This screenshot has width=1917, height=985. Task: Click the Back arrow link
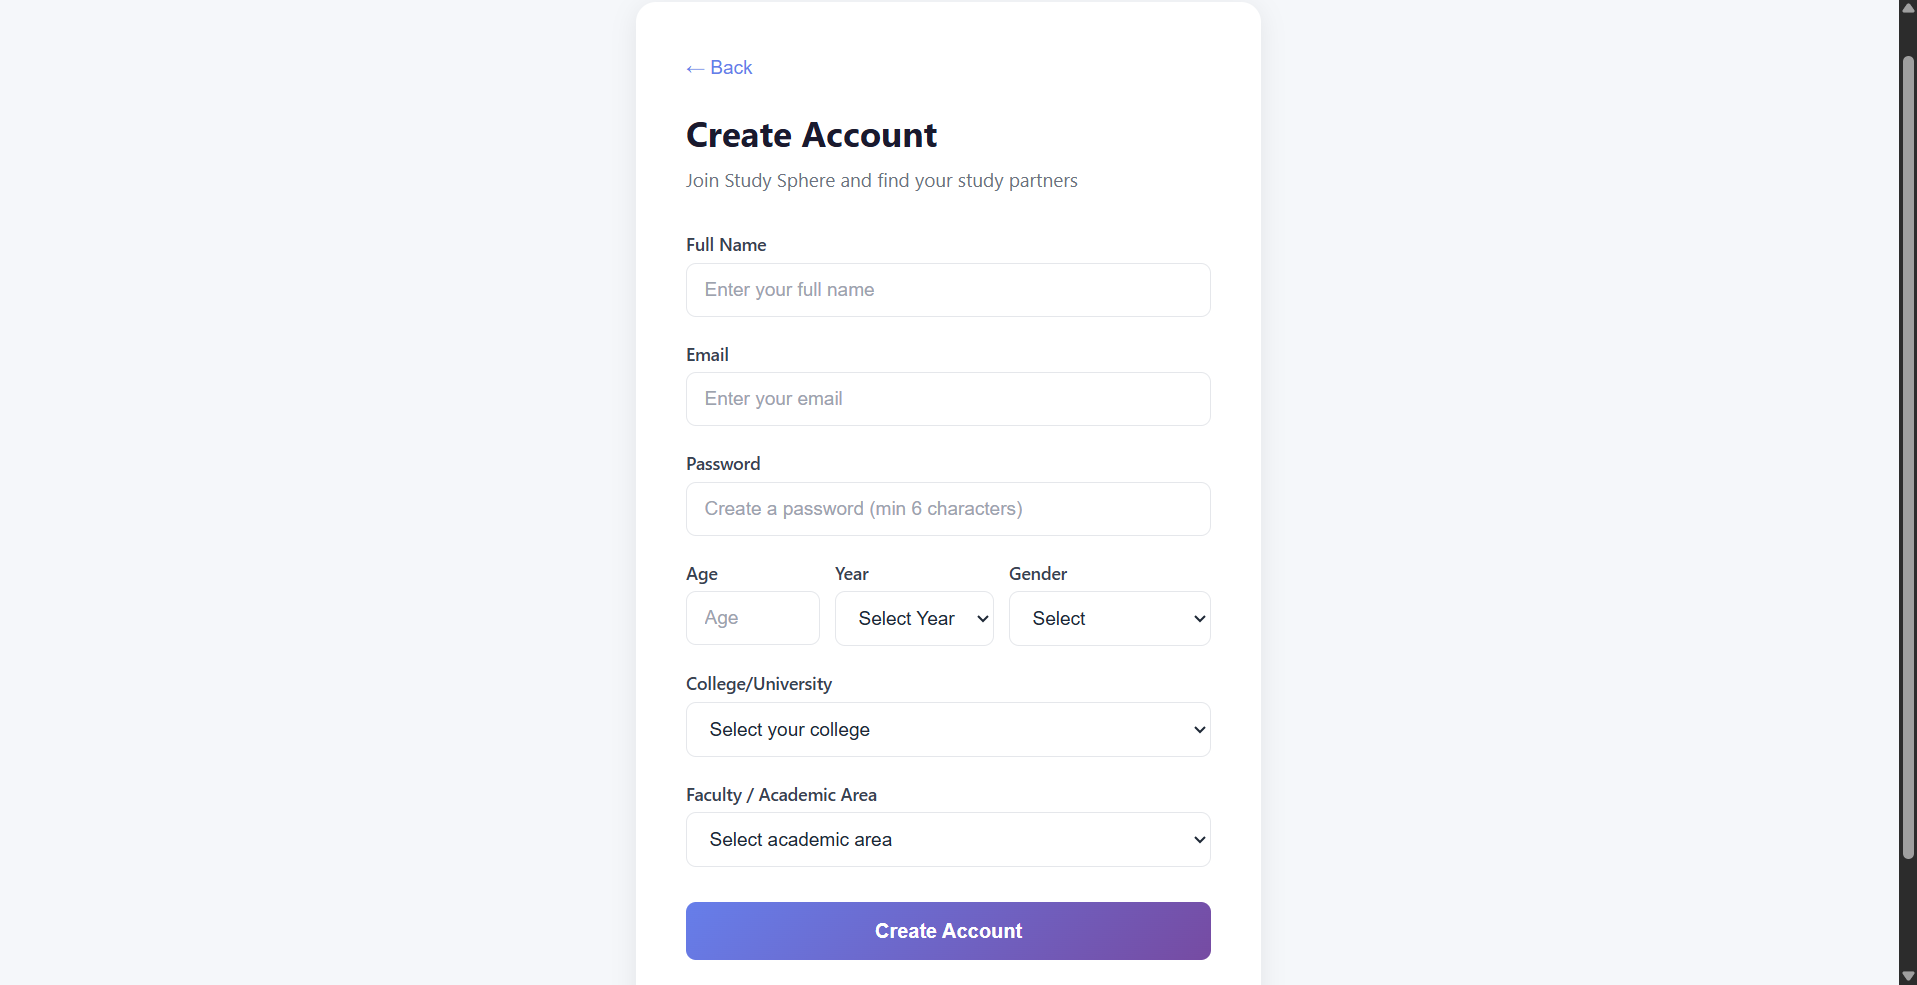(719, 68)
